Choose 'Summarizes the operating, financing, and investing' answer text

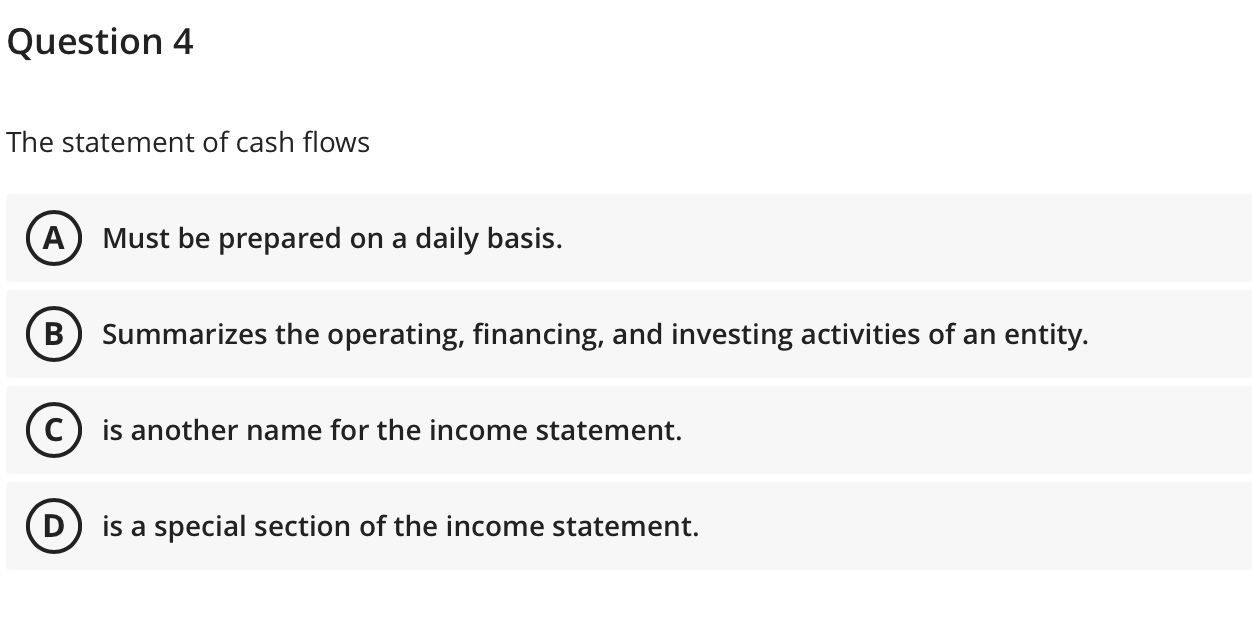click(x=595, y=335)
